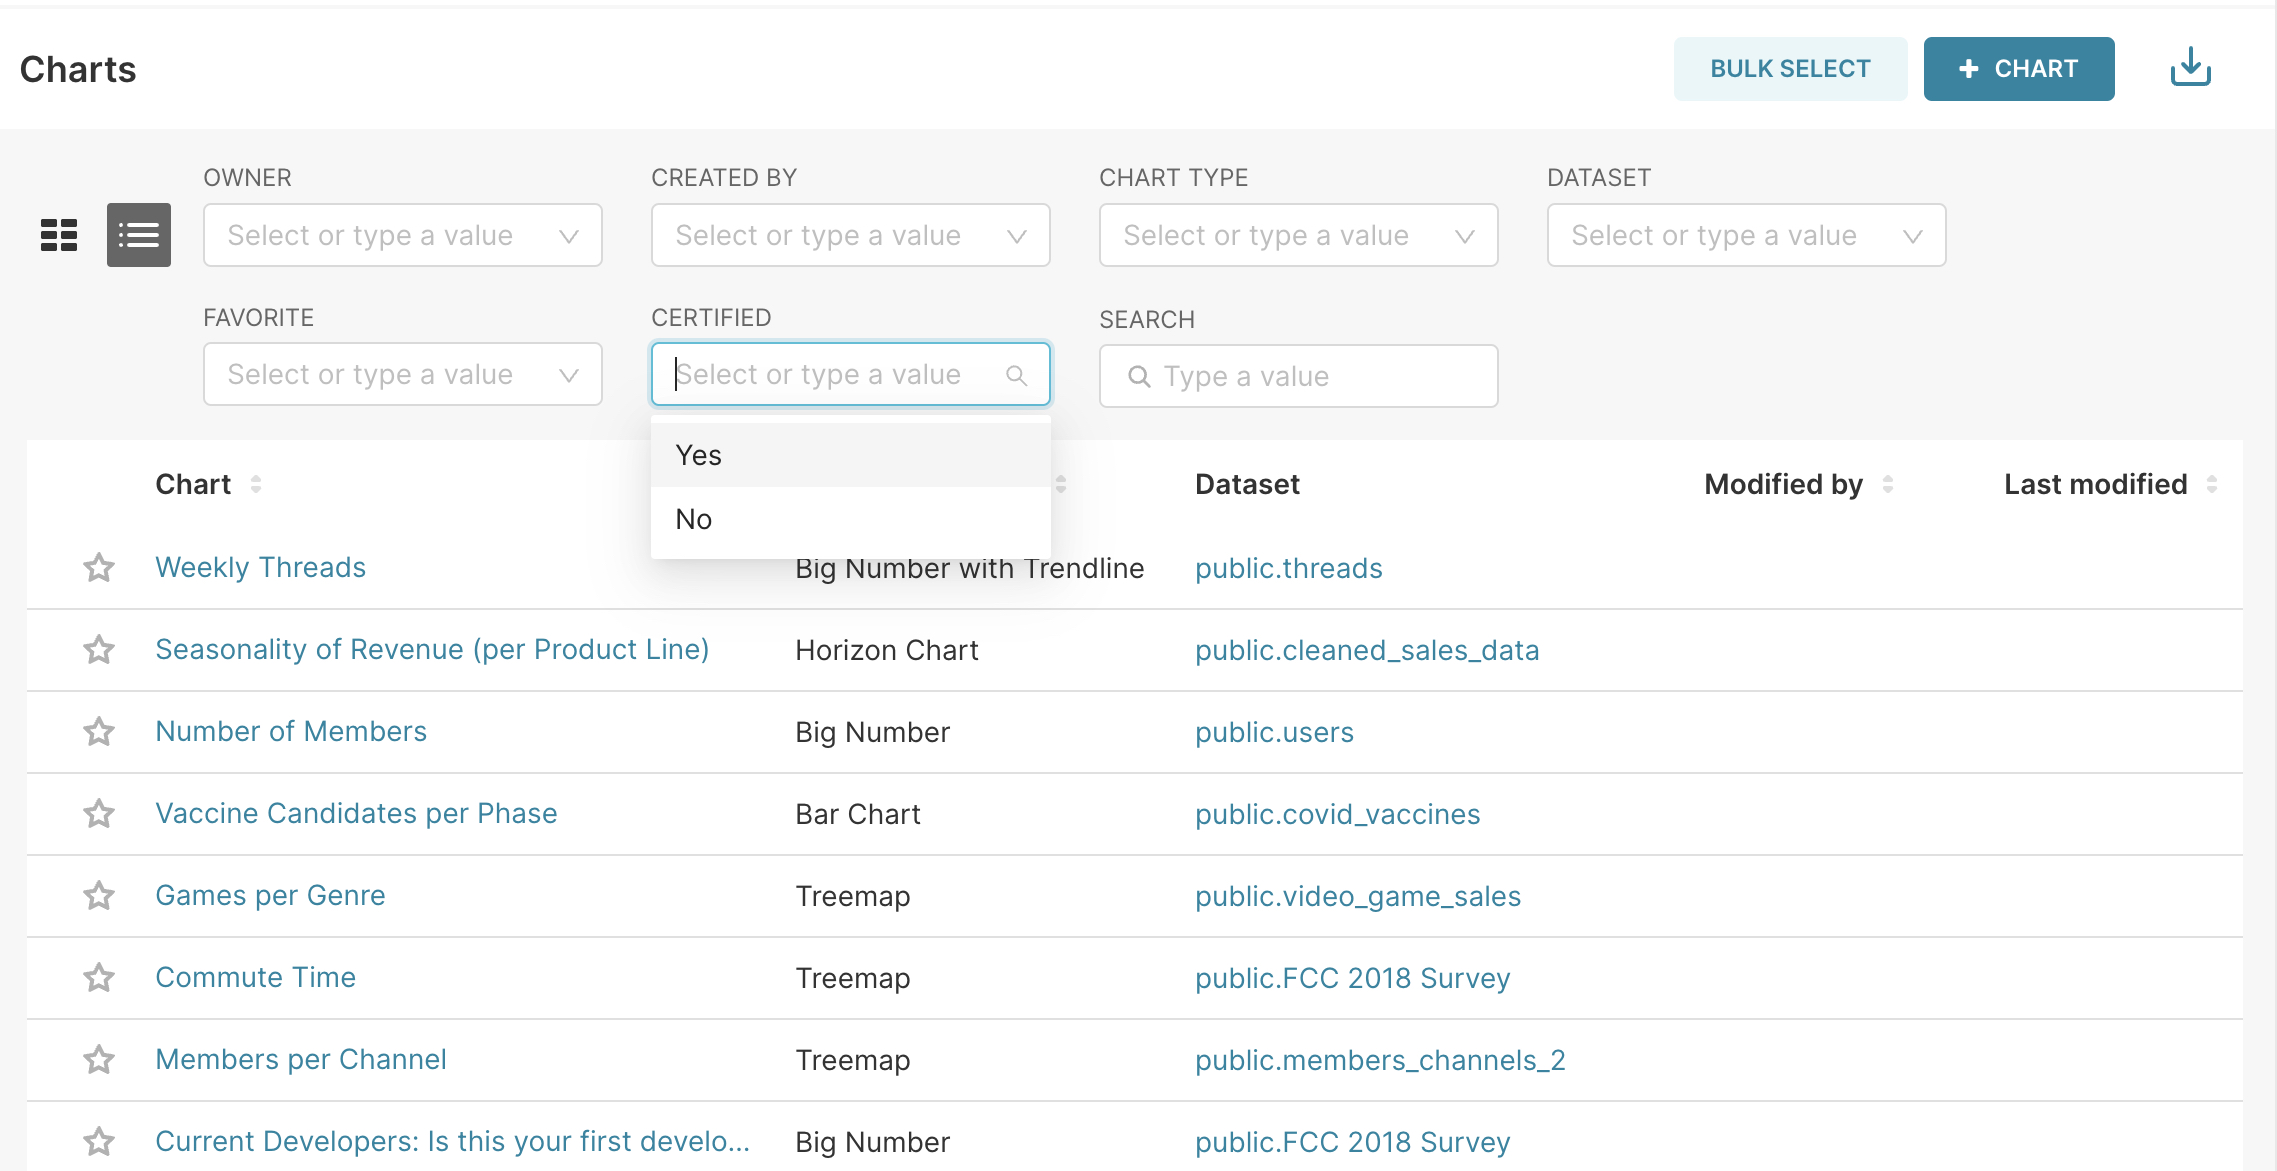Viewport: 2277px width, 1171px height.
Task: Open the Dataset filter dropdown
Action: pos(1746,235)
